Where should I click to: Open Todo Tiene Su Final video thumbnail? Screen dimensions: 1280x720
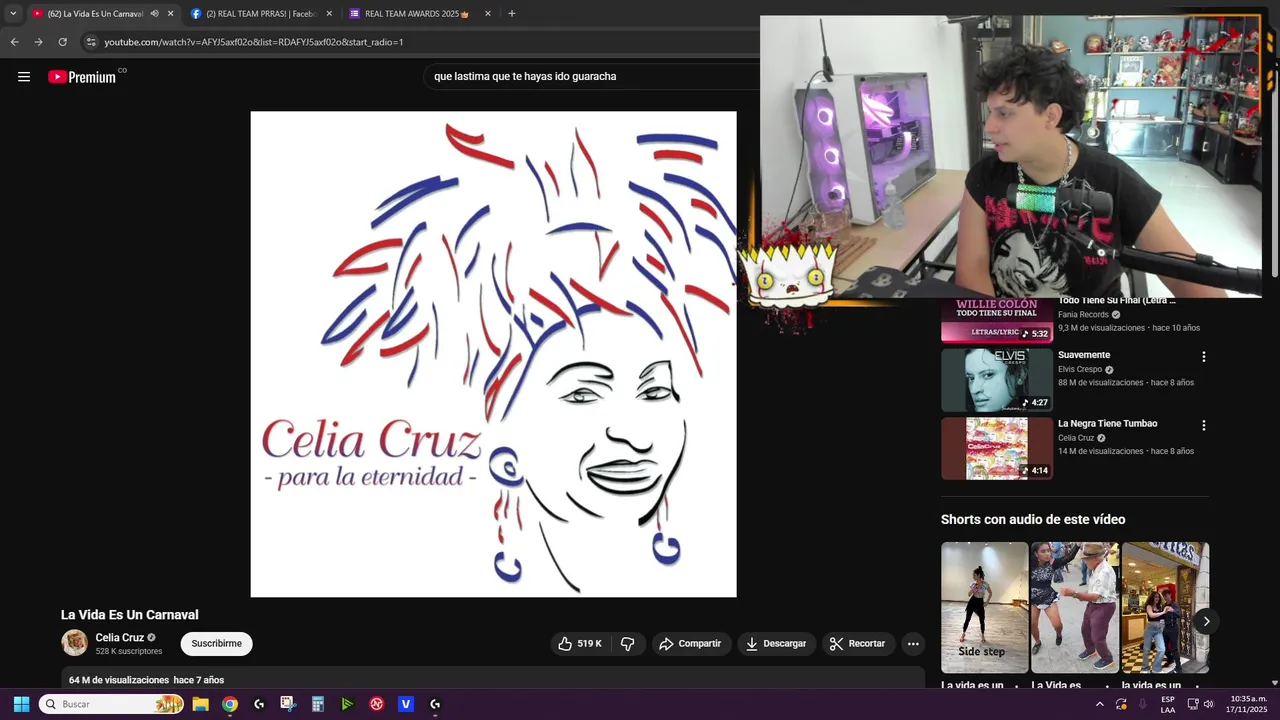(997, 320)
